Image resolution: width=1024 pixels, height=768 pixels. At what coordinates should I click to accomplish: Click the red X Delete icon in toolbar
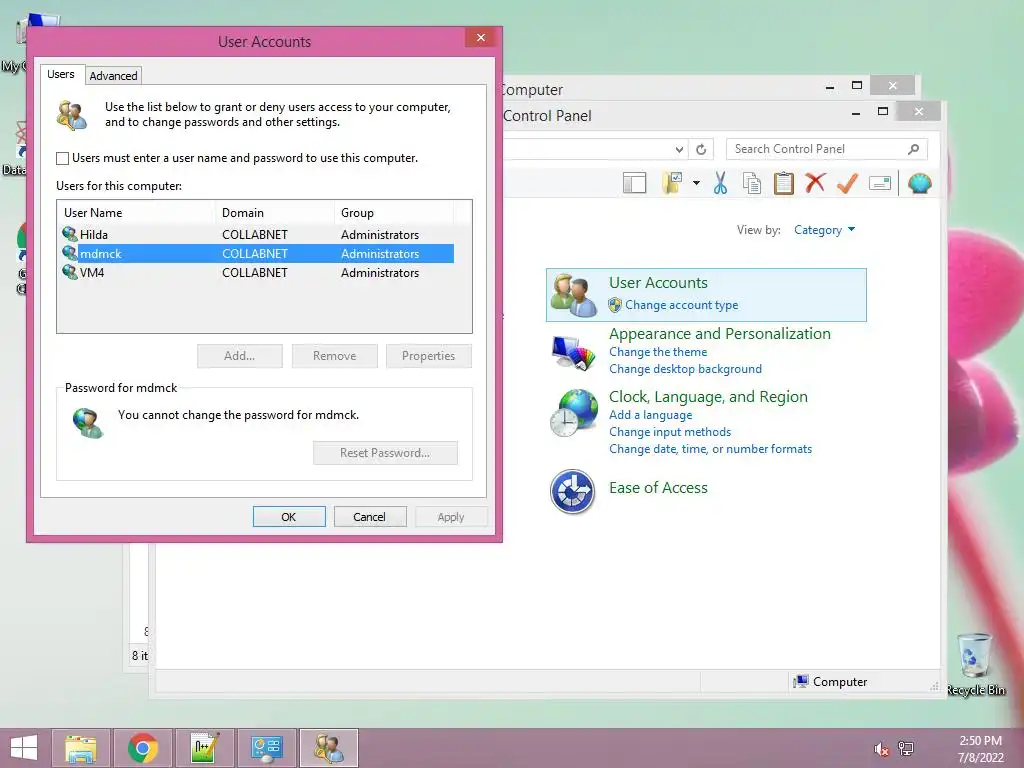(x=815, y=183)
